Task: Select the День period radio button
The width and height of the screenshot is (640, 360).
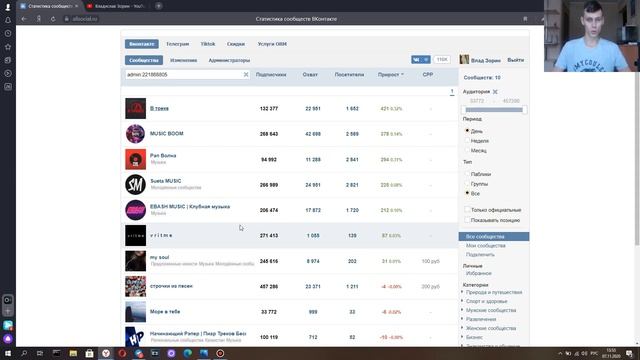Action: click(467, 131)
